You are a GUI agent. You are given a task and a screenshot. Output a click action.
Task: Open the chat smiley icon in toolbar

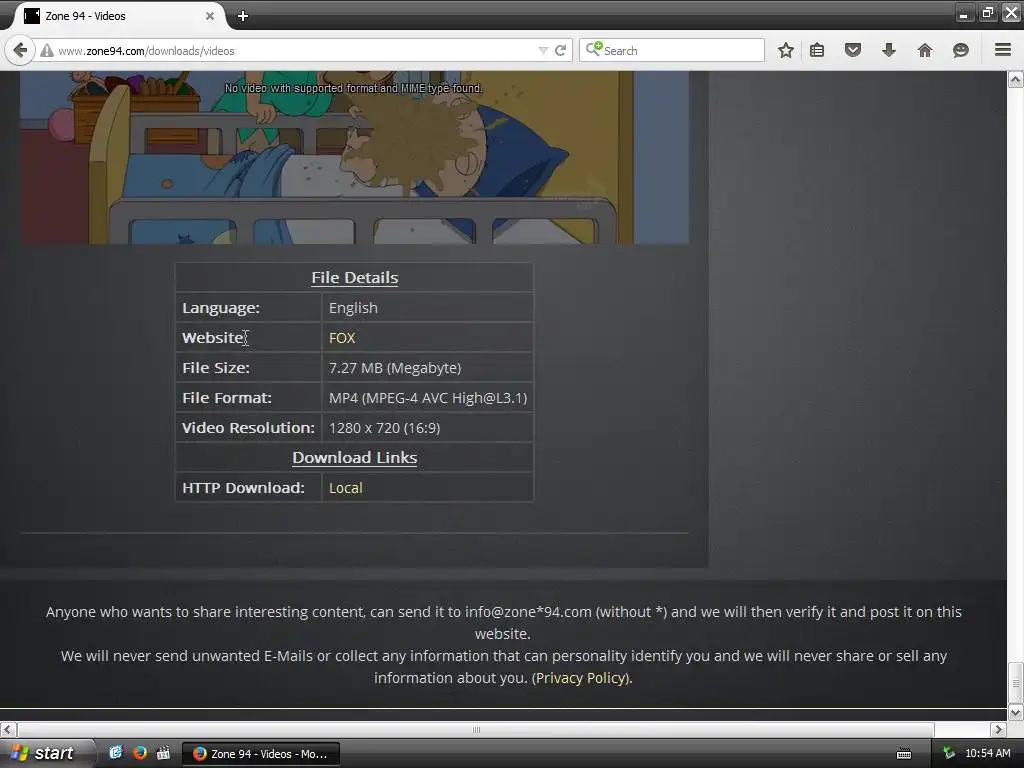[960, 50]
